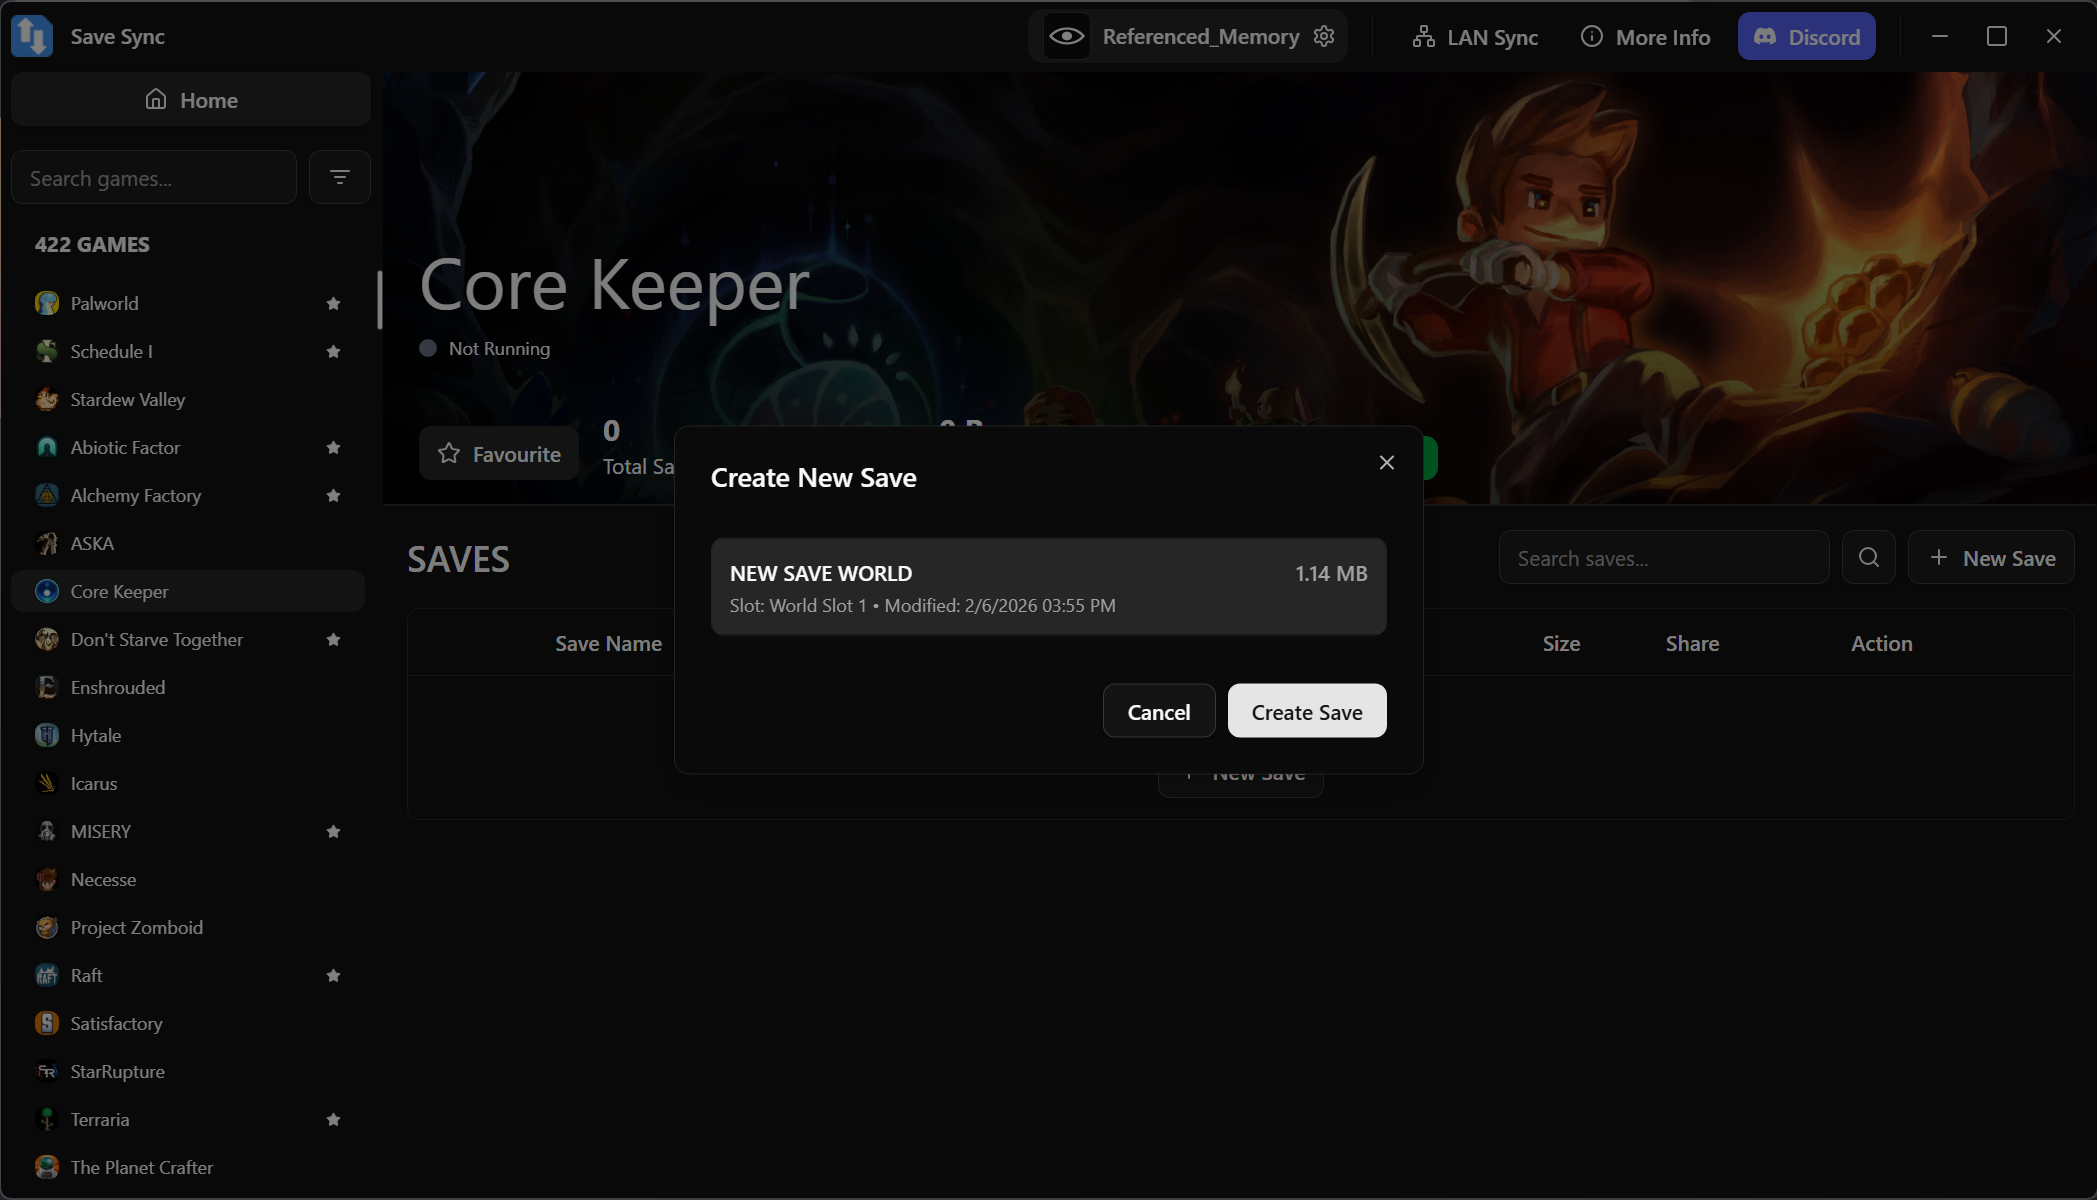Screen dimensions: 2097x1200
Task: Click the Size column header
Action: (1561, 643)
